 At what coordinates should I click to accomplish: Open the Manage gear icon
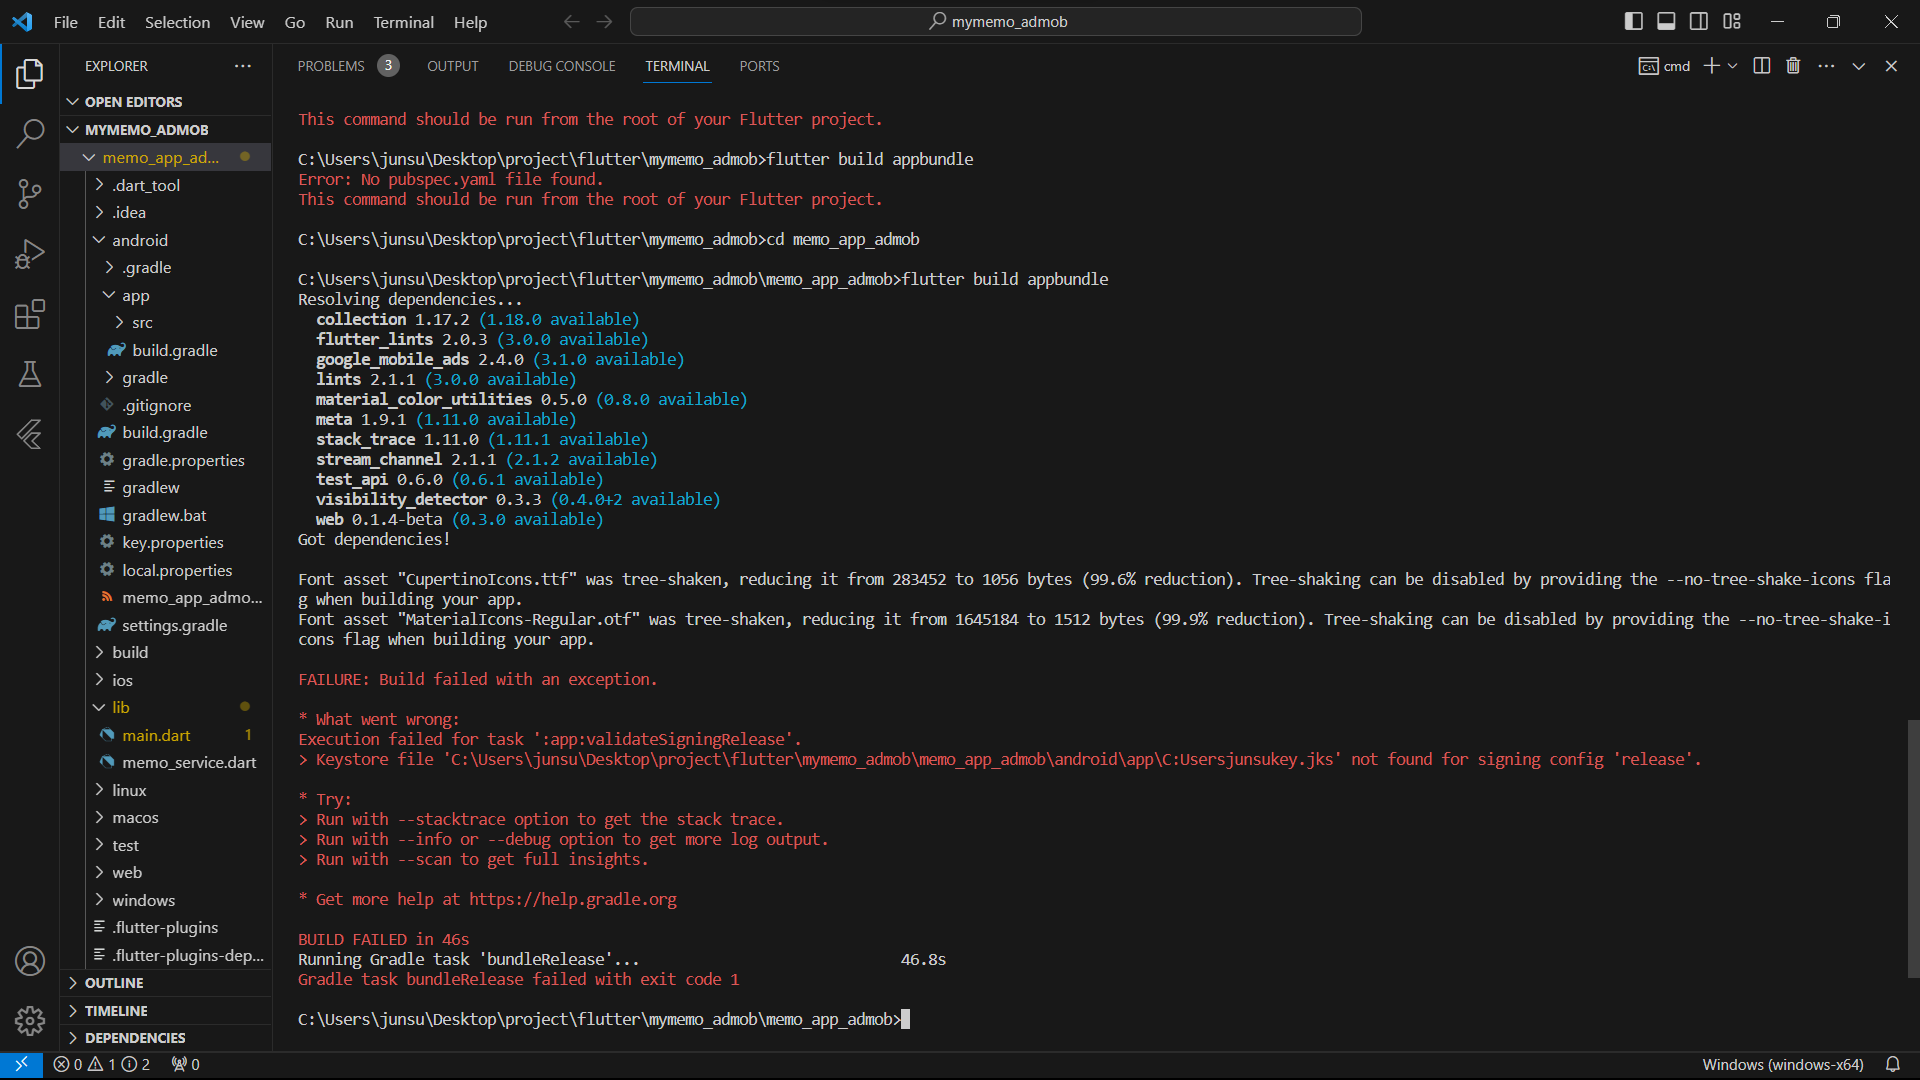[30, 1020]
